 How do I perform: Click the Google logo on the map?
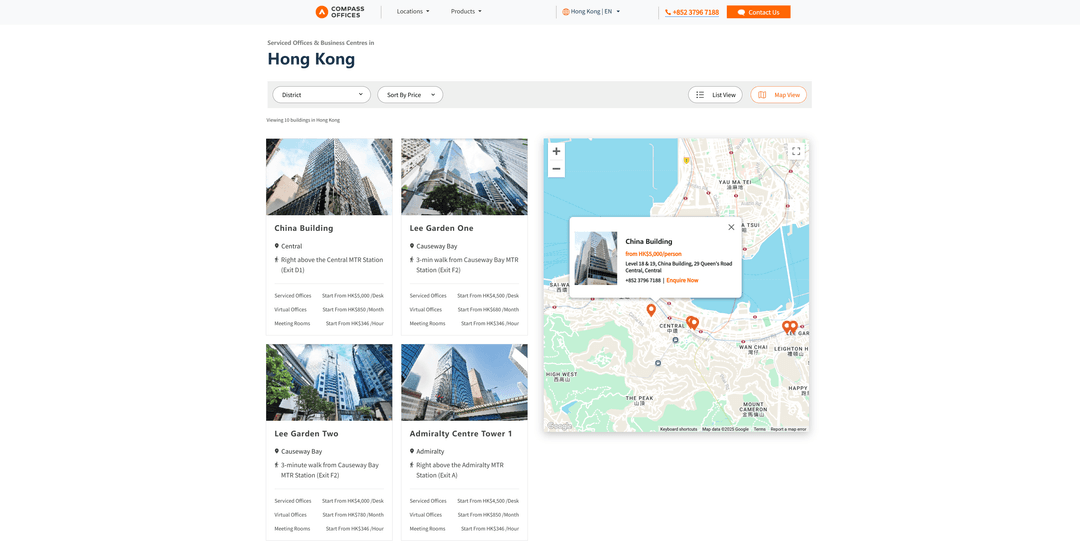[x=560, y=426]
